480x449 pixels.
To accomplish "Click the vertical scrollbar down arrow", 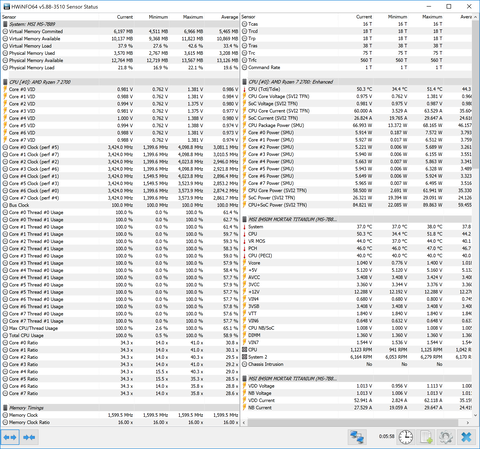I will click(475, 415).
